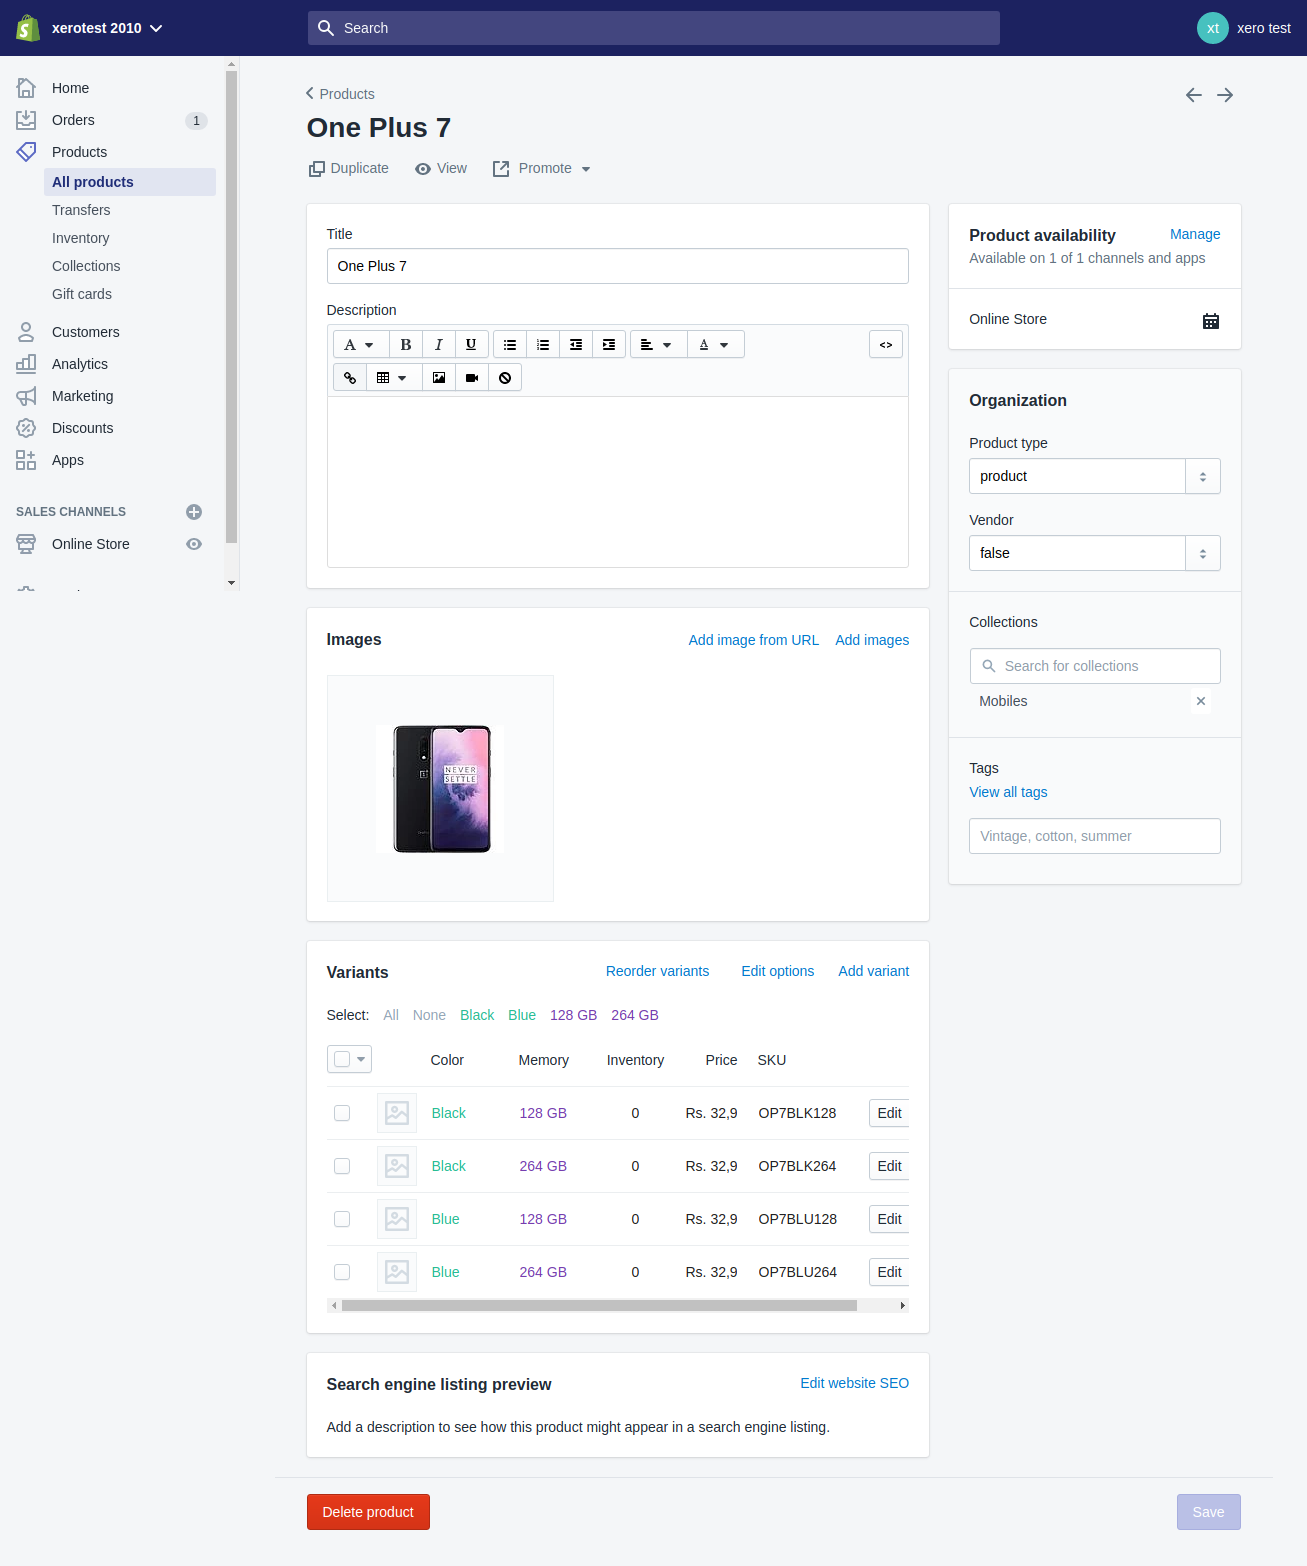Expand the Product type combo box
The height and width of the screenshot is (1566, 1307).
point(1202,477)
